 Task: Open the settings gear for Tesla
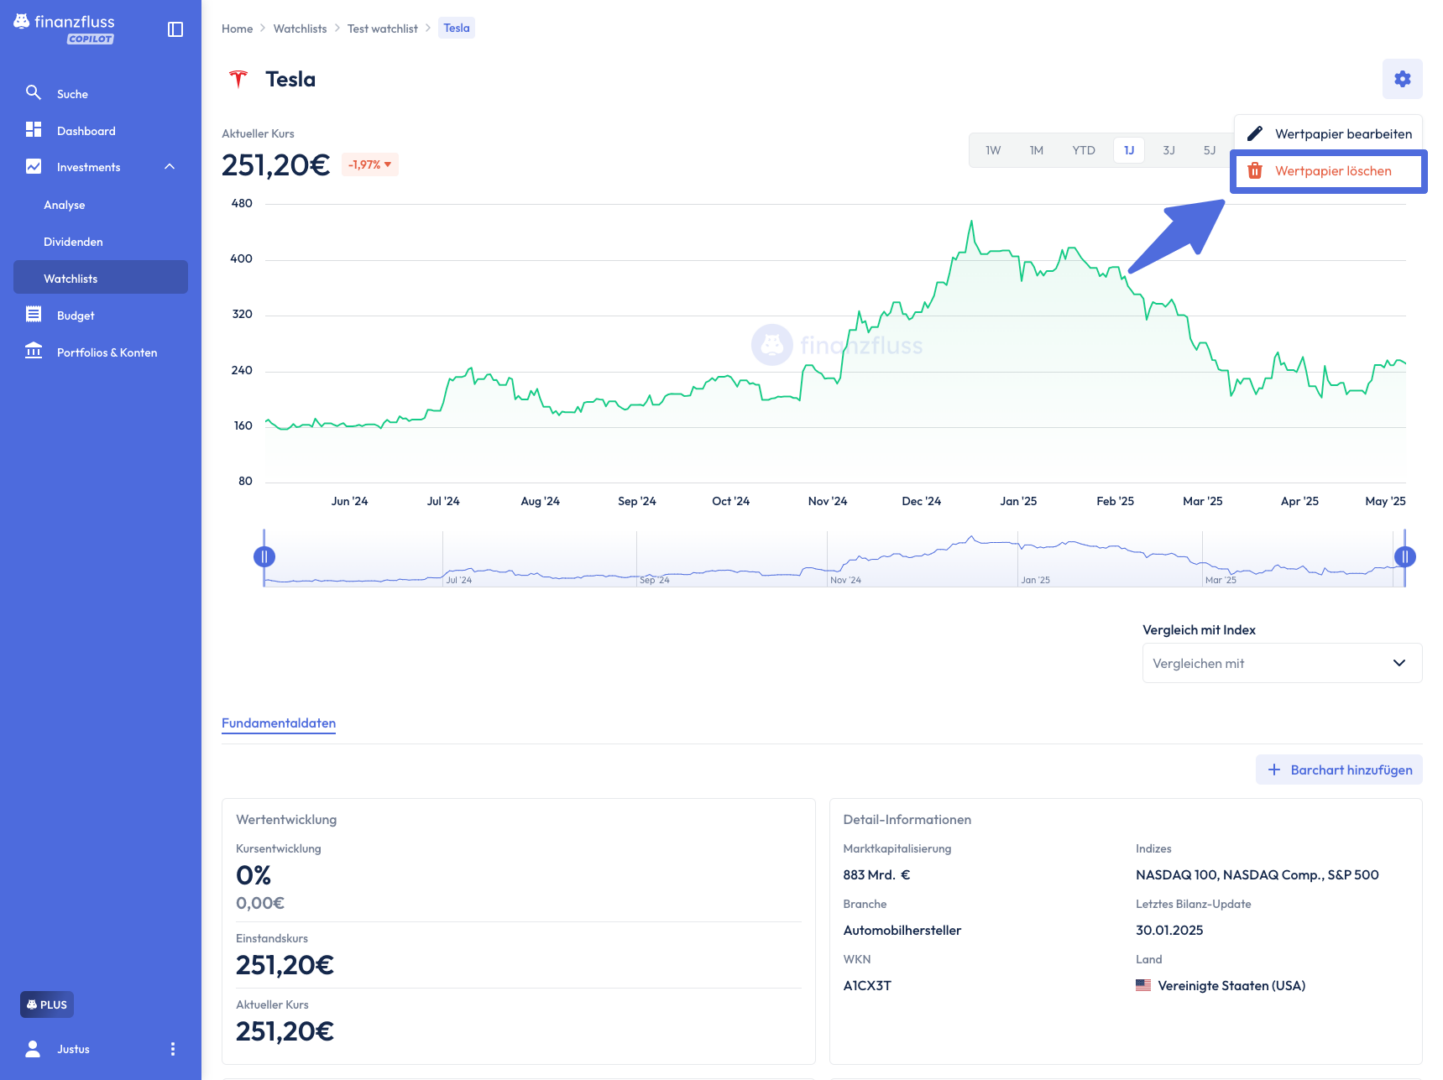tap(1402, 79)
